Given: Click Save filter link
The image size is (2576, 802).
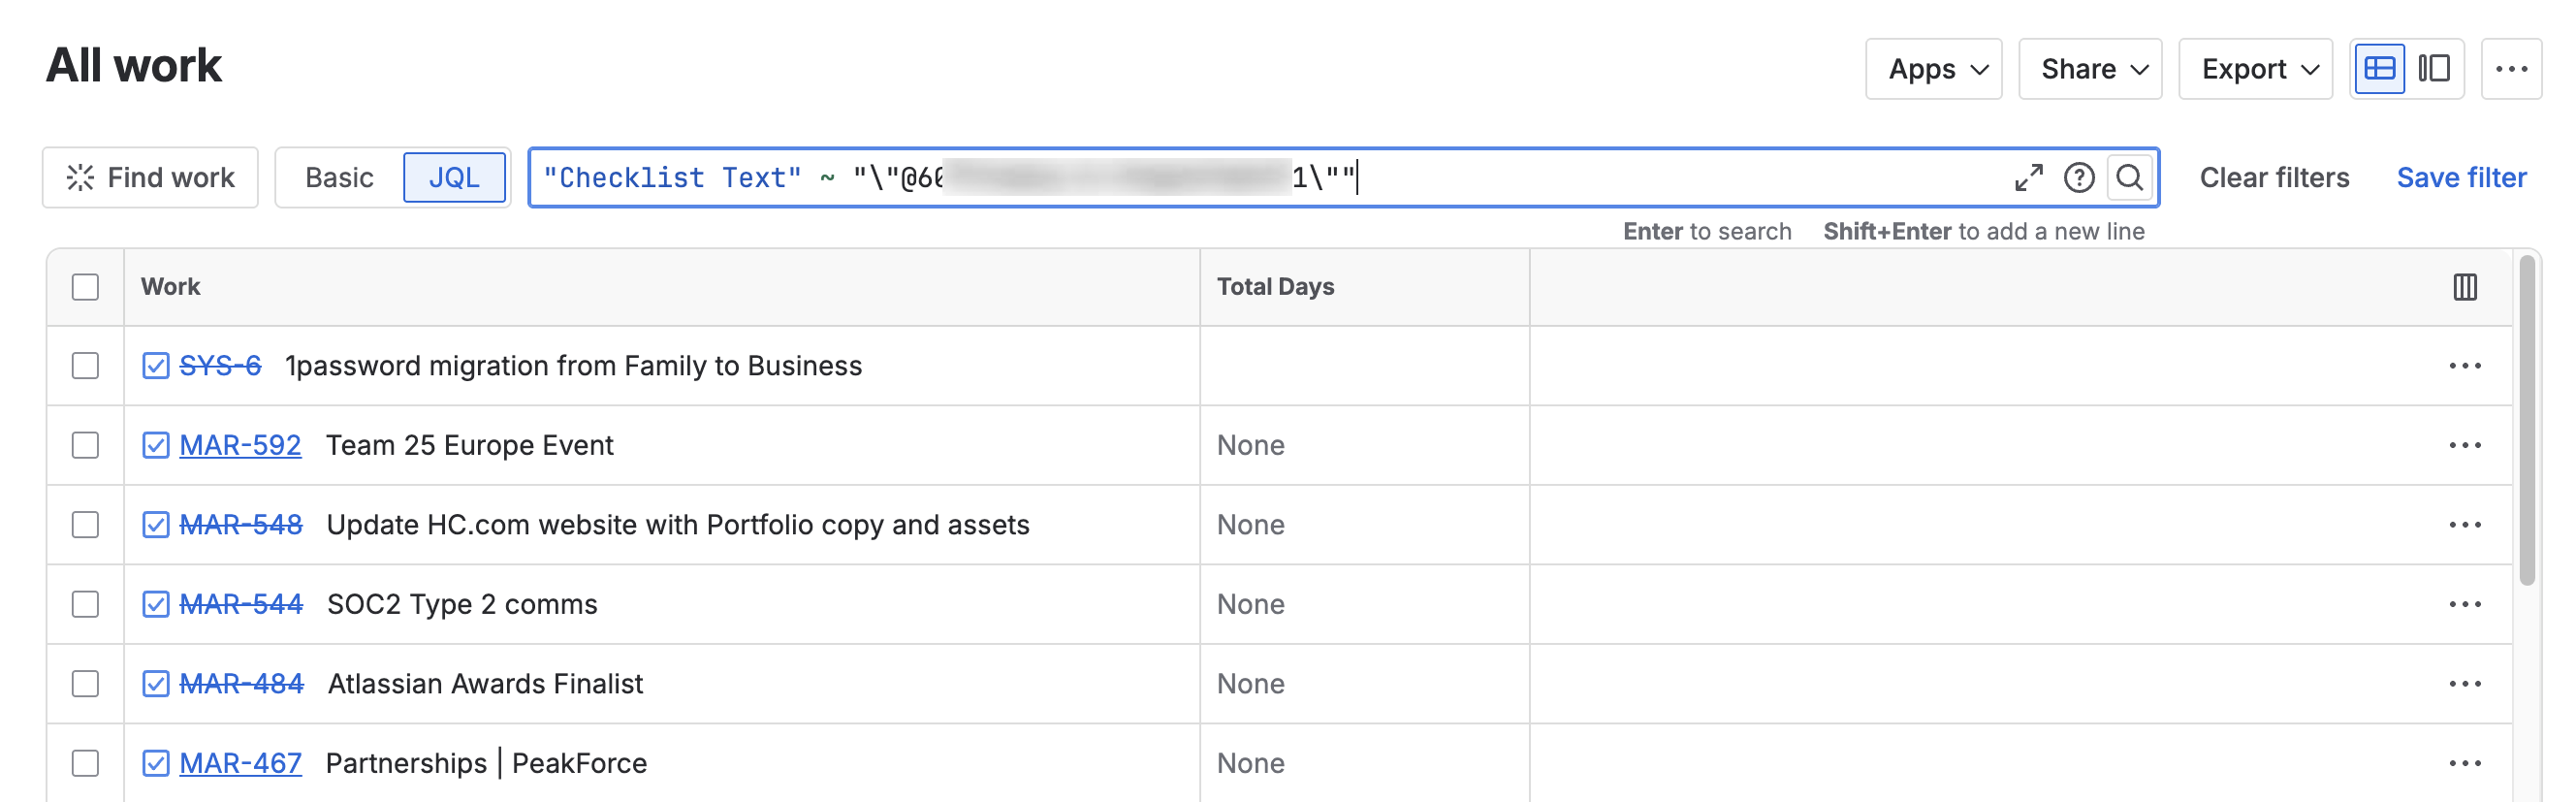Looking at the screenshot, I should coord(2461,178).
